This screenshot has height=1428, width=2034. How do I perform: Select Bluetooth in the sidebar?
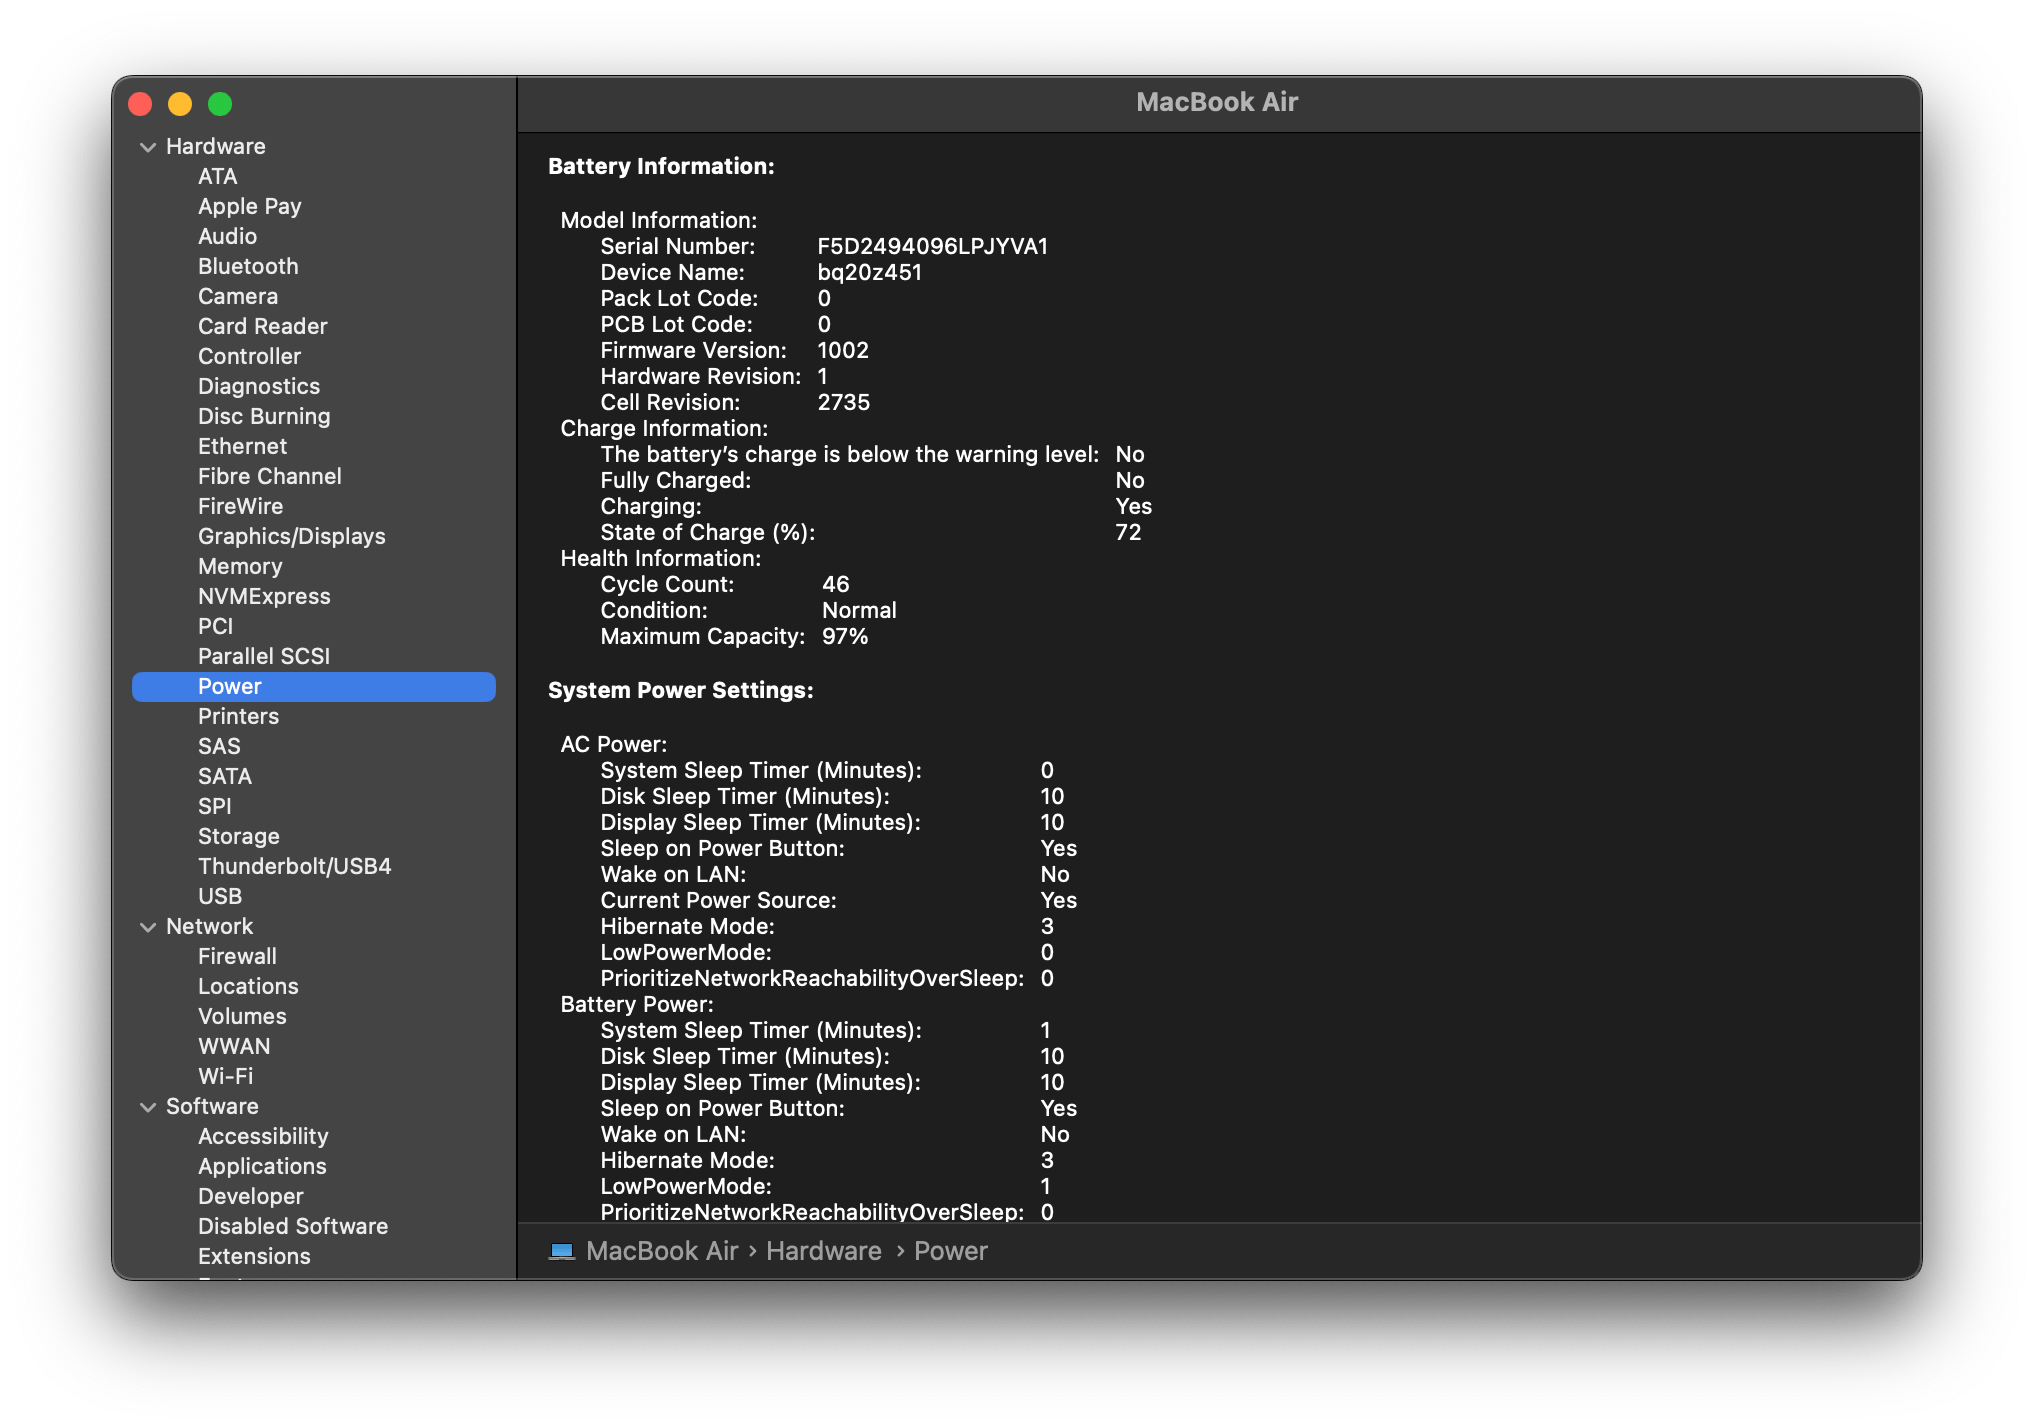click(x=248, y=266)
